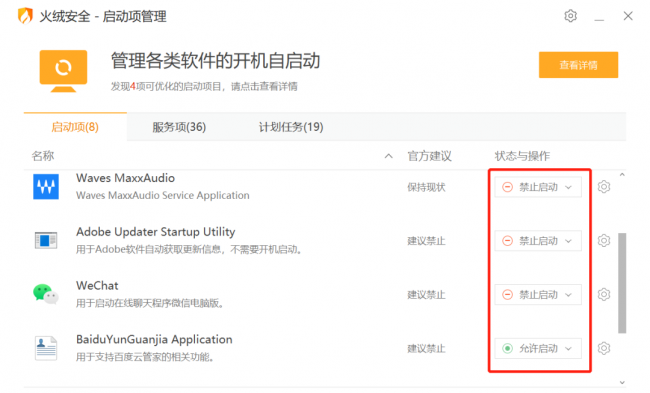Image resolution: width=650 pixels, height=393 pixels.
Task: Open the startup status dropdown for WeChat
Action: tap(538, 295)
